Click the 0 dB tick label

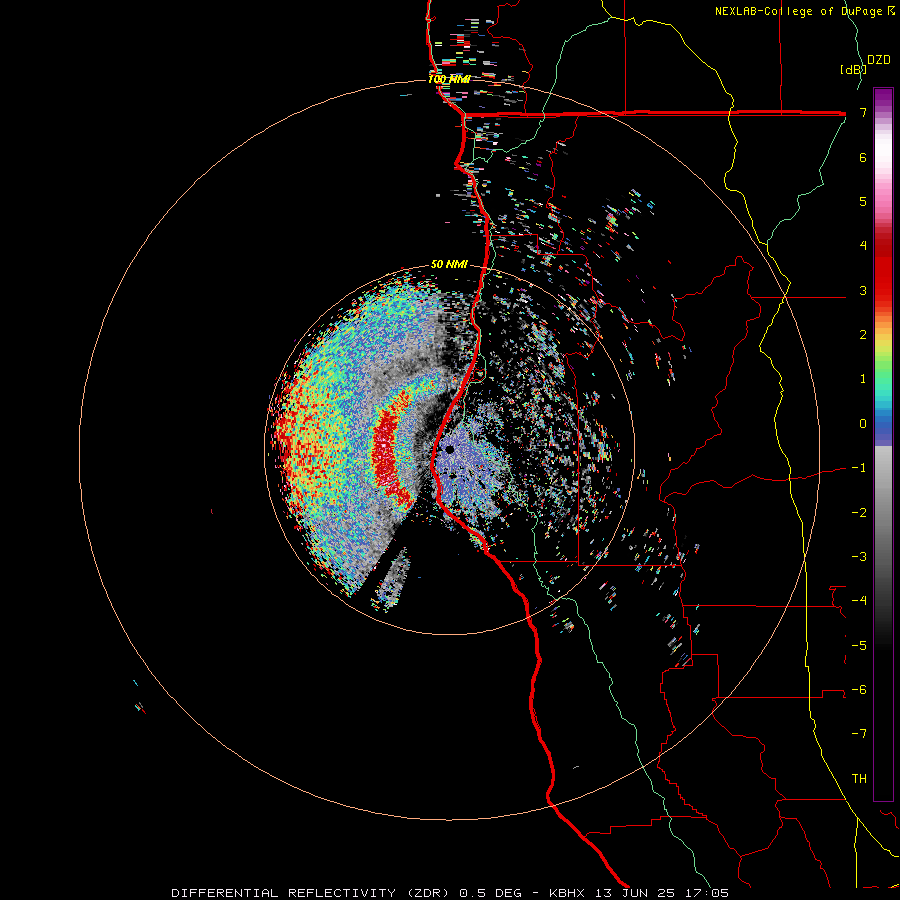pos(863,424)
